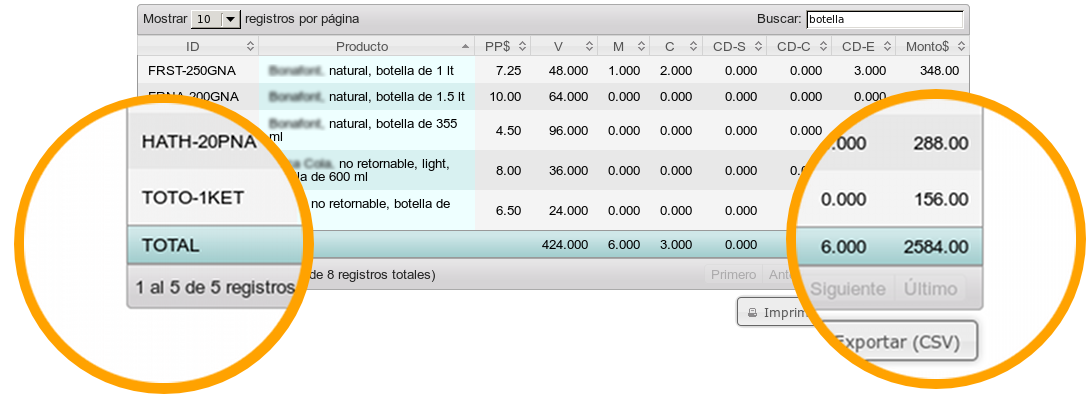1091x399 pixels.
Task: Click the 2584.00 total amount
Action: coord(936,247)
